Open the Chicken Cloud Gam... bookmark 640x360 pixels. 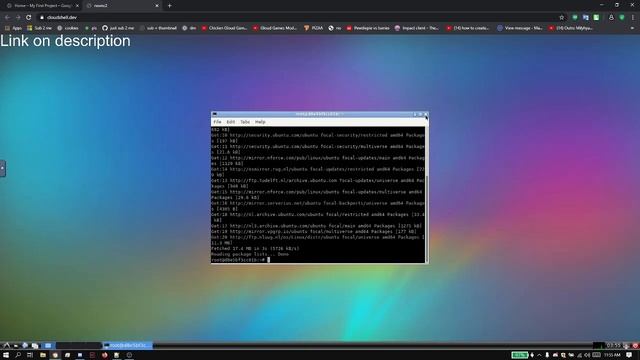(x=224, y=28)
